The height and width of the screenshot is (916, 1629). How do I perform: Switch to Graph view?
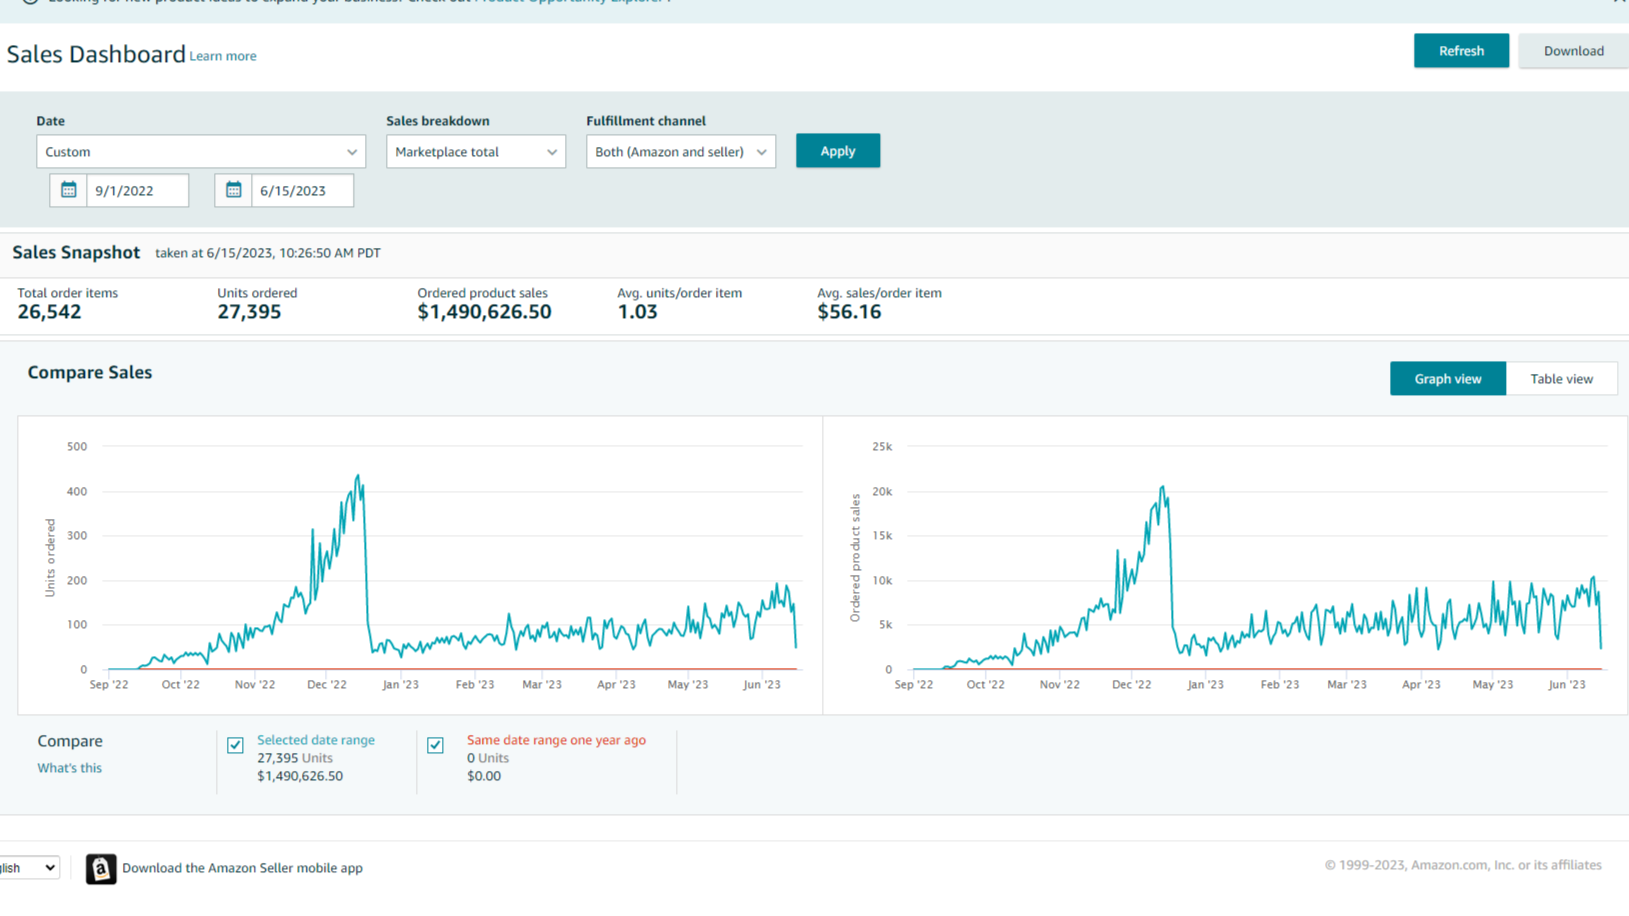coord(1448,379)
